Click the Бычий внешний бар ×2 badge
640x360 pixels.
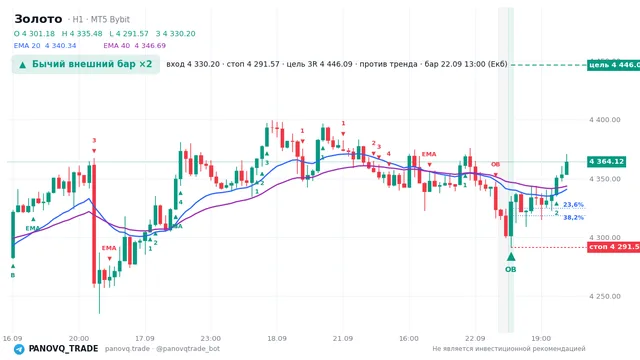pos(86,64)
